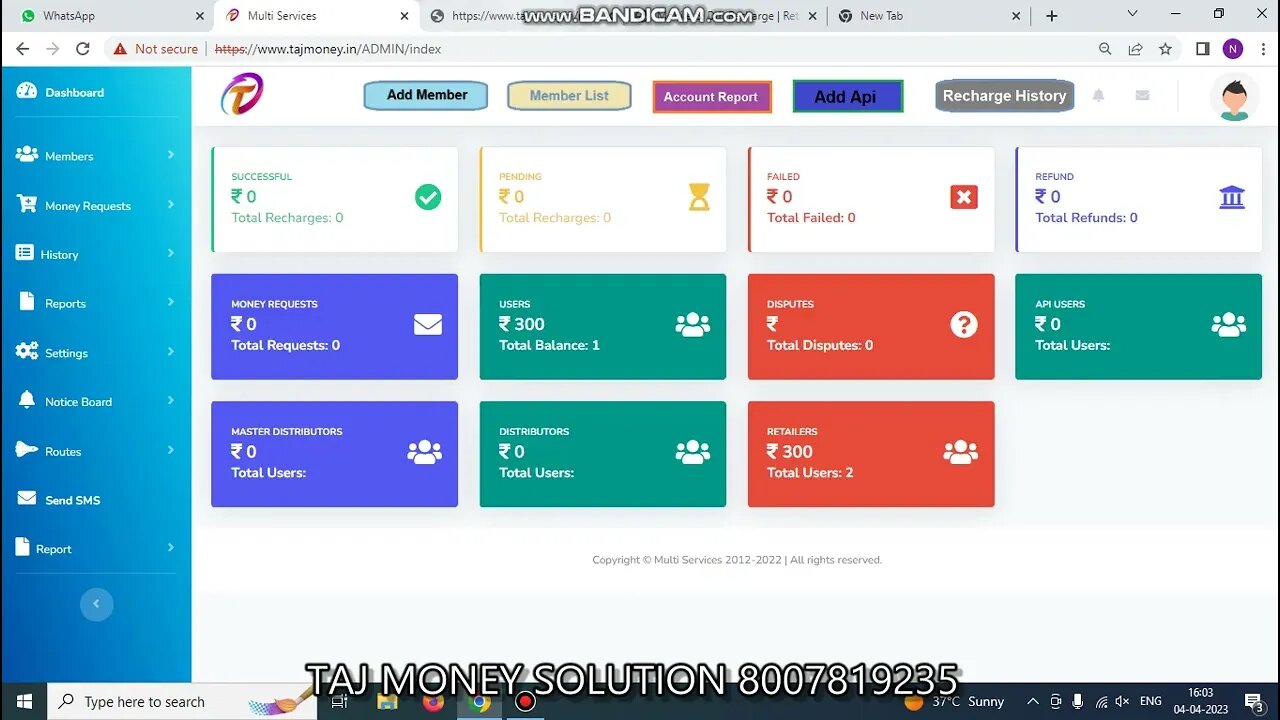Expand the Money Requests submenu chevron
Image resolution: width=1280 pixels, height=720 pixels.
point(171,204)
